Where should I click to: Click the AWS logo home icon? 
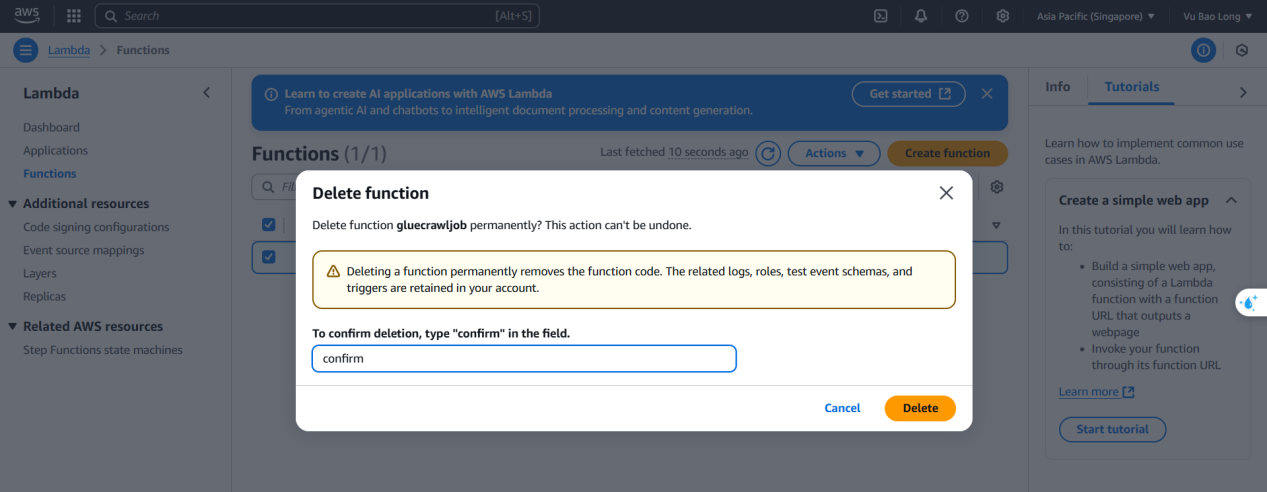pyautogui.click(x=26, y=15)
